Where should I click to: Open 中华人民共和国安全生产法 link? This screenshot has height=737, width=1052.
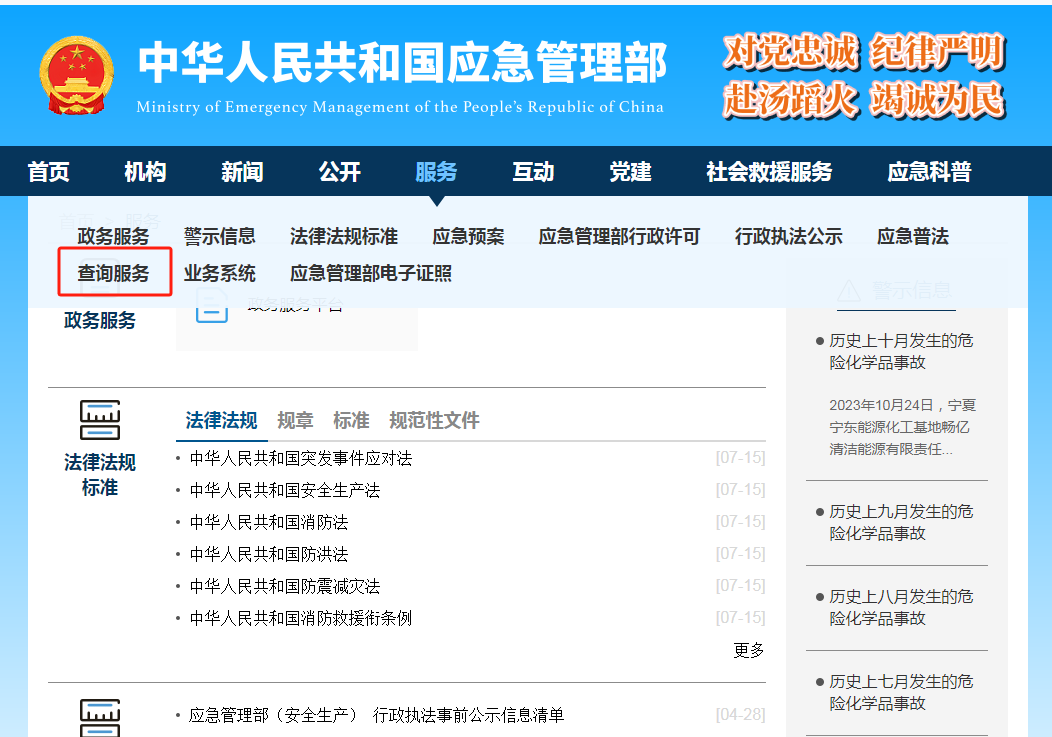tap(284, 491)
